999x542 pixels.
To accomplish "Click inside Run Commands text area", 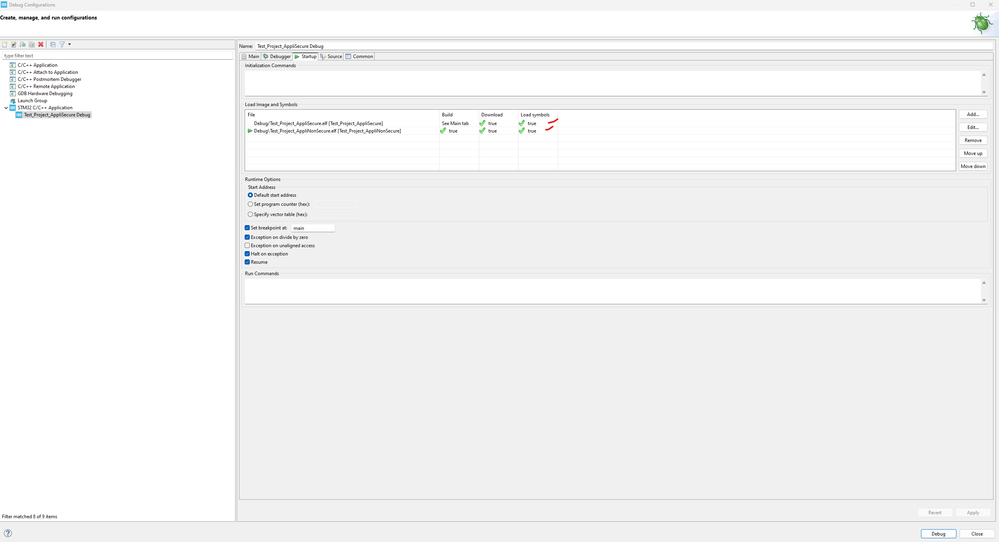I will click(612, 290).
